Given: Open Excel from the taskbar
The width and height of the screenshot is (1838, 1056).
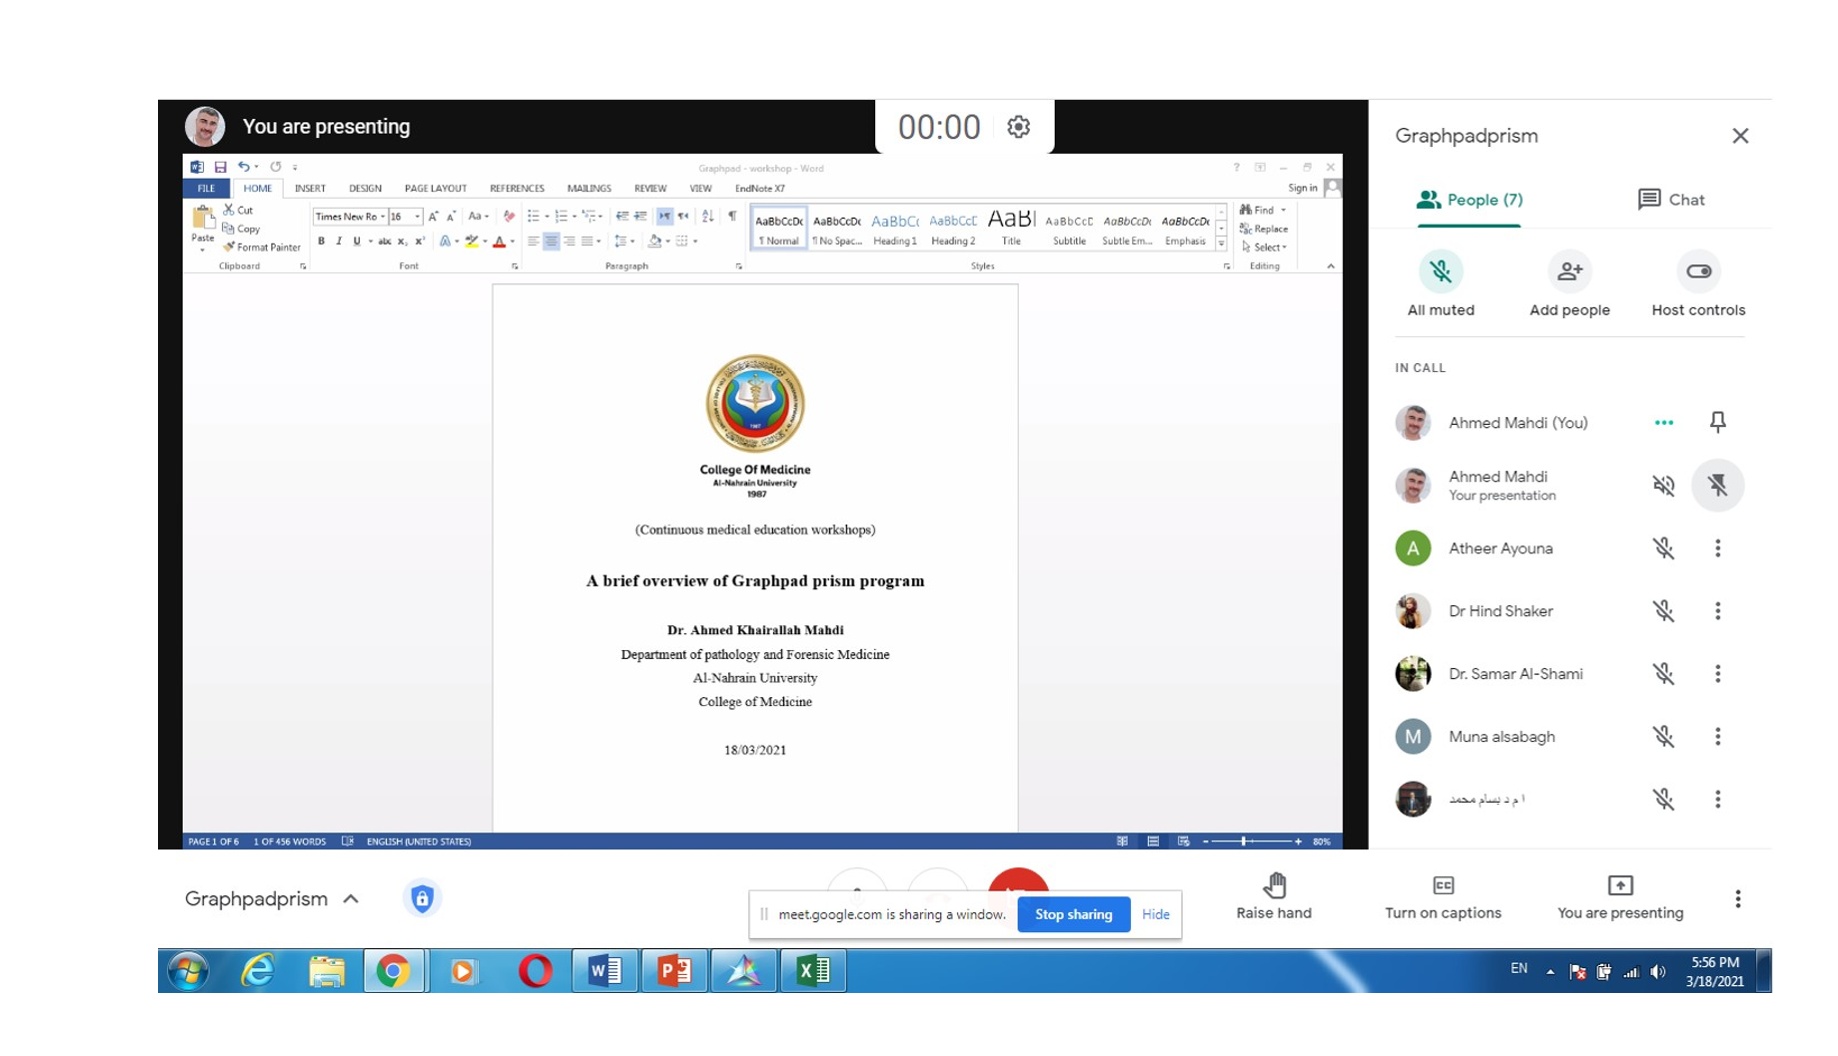Looking at the screenshot, I should pos(814,969).
